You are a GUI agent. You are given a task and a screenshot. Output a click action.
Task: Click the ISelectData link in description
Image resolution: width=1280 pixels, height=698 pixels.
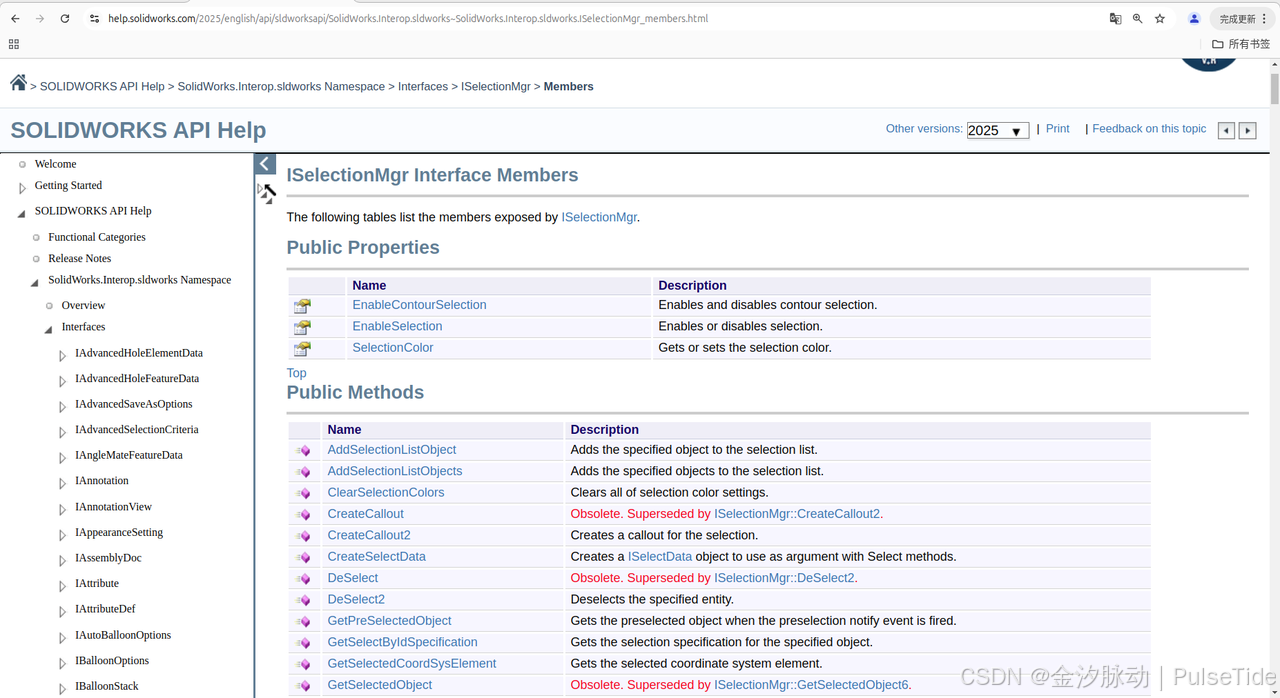coord(660,557)
